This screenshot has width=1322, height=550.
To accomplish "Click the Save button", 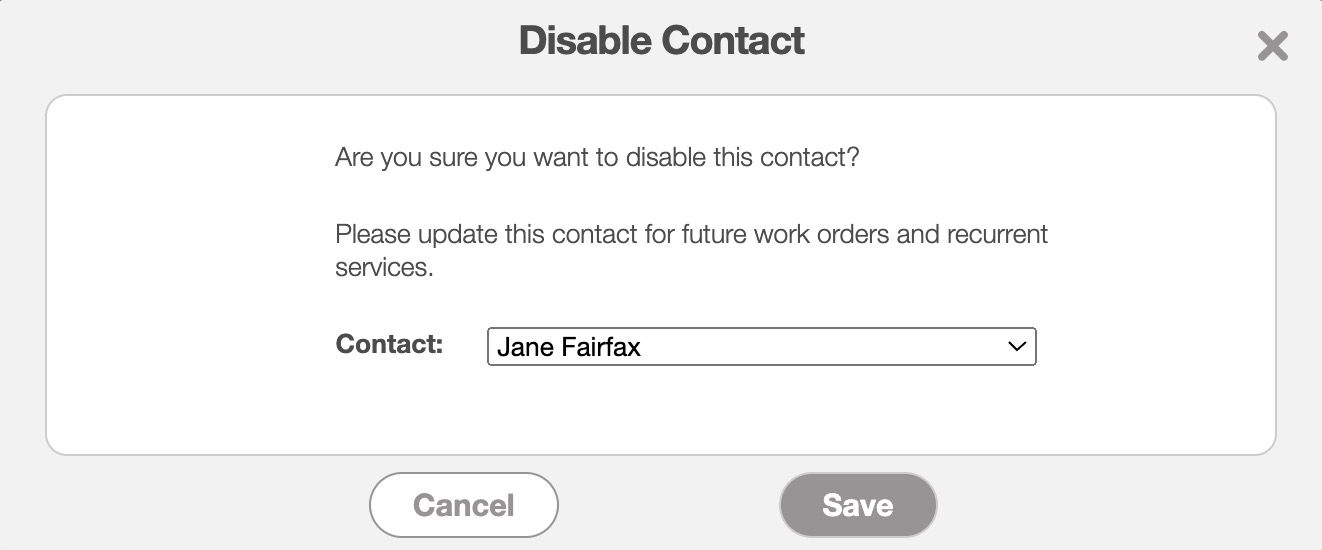I will [x=857, y=505].
